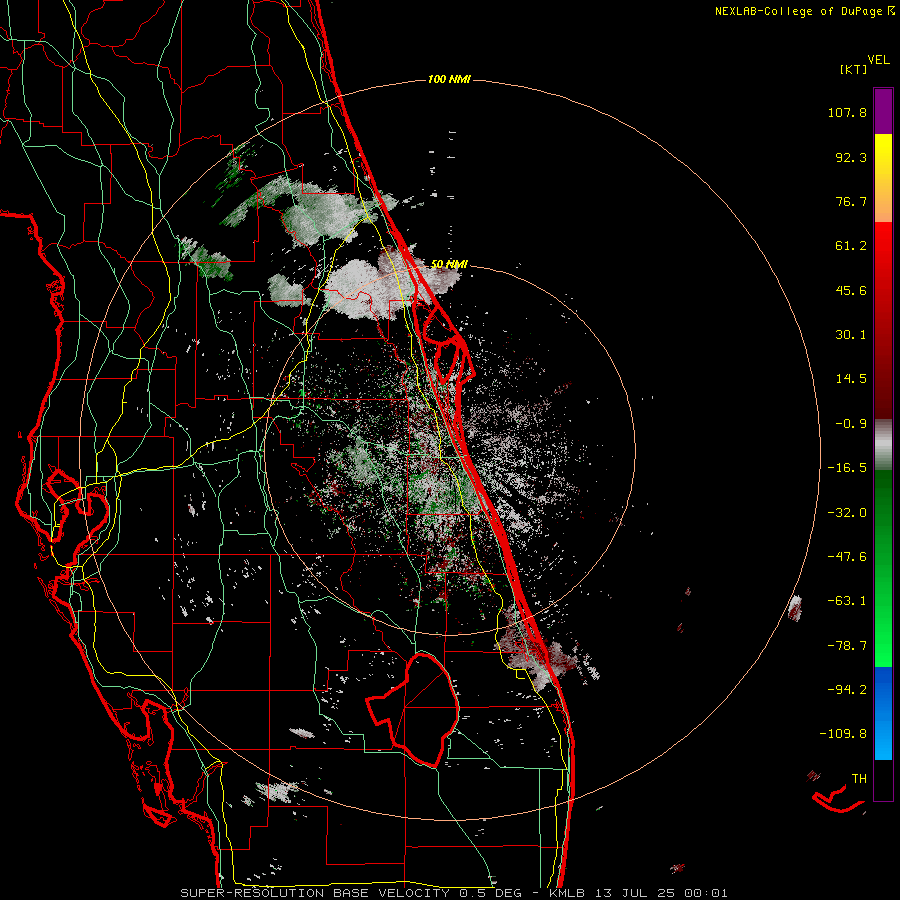
Task: Click the TH label near the scale bottom
Action: pyautogui.click(x=859, y=779)
